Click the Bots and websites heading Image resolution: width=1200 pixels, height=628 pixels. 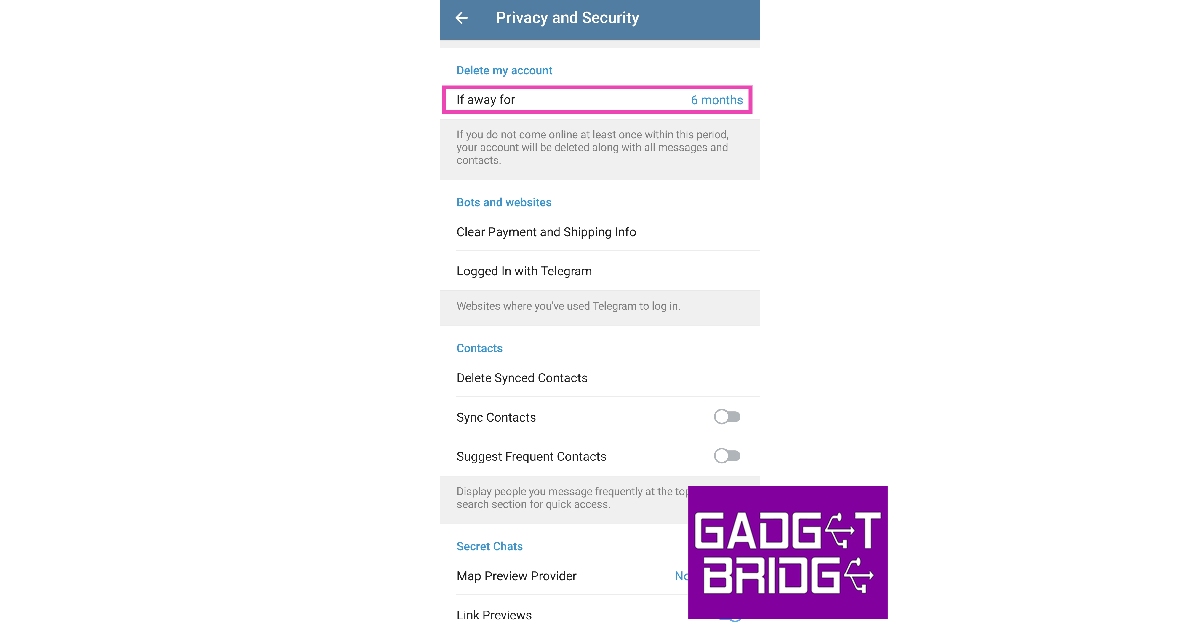504,202
